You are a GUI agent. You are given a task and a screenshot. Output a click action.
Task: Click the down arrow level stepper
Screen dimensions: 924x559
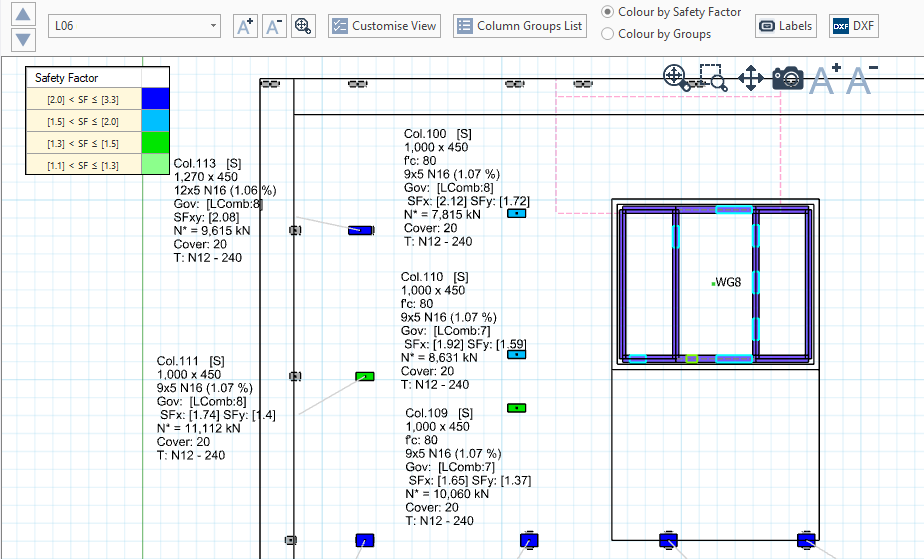point(25,39)
